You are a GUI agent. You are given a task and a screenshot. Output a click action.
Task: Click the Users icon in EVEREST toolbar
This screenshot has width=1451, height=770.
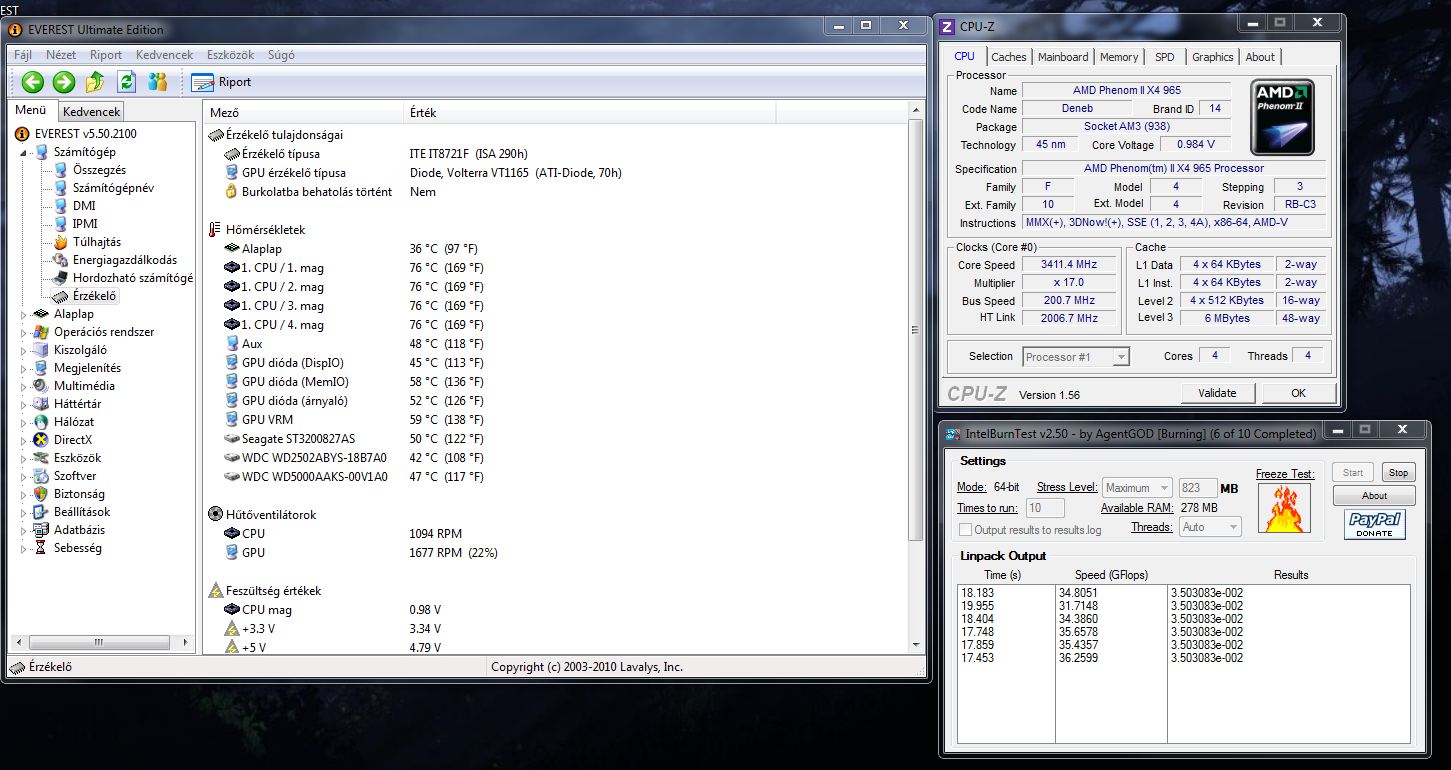click(x=158, y=82)
